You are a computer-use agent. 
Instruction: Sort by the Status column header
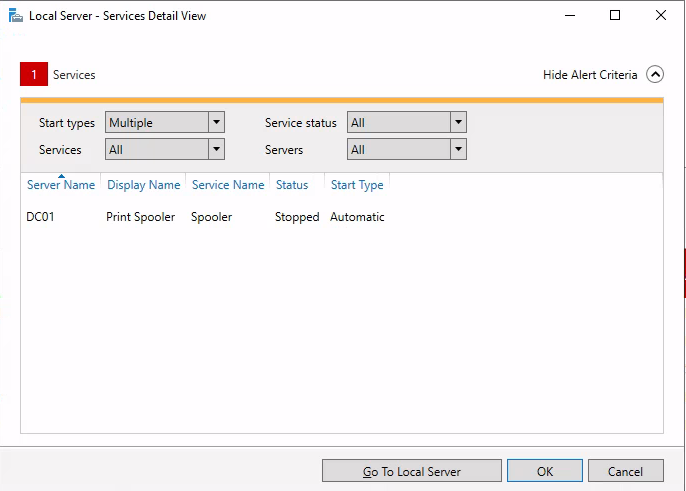click(292, 185)
